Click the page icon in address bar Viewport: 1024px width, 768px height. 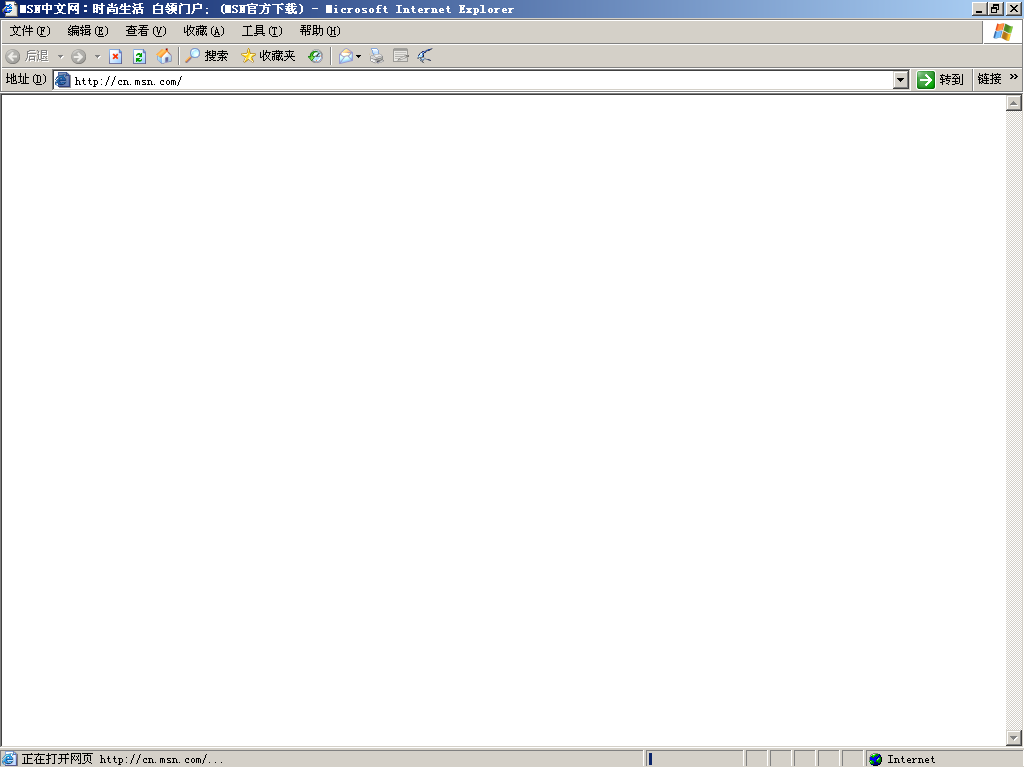pos(63,80)
